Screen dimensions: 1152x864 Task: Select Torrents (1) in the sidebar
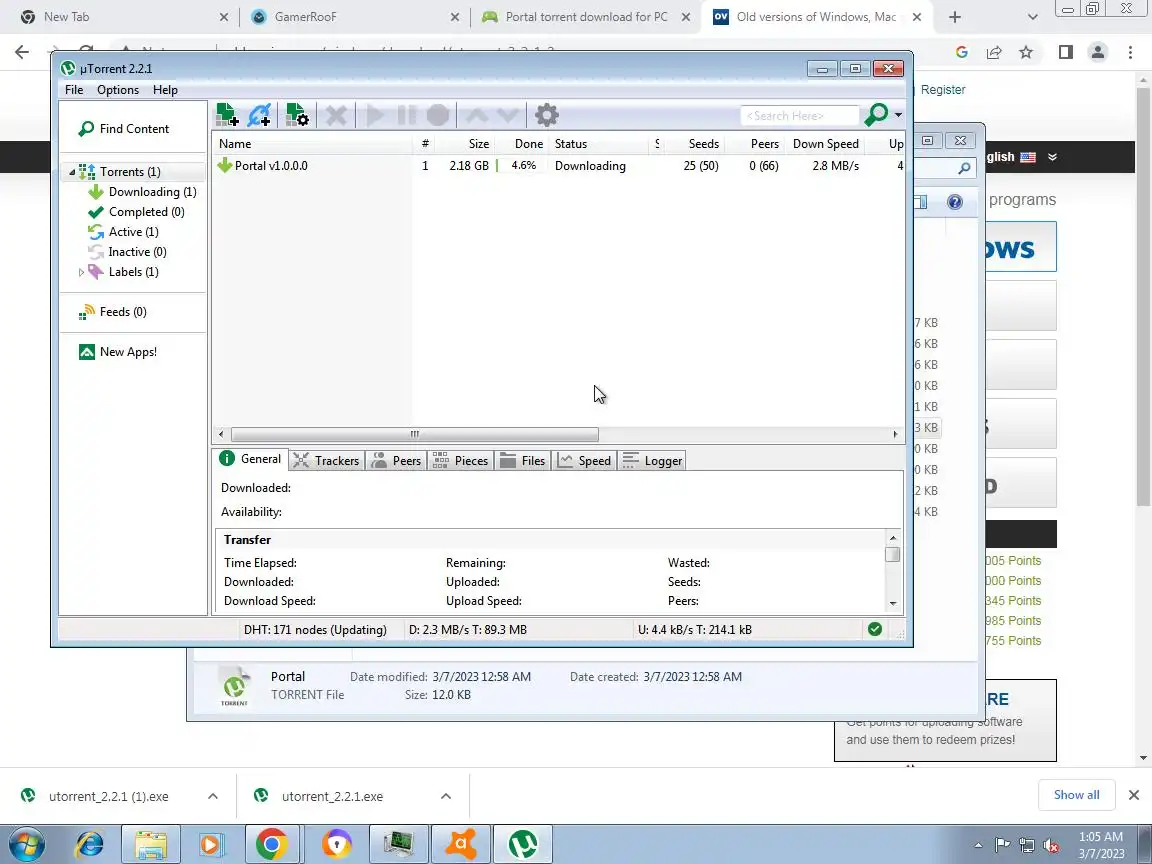[x=130, y=171]
